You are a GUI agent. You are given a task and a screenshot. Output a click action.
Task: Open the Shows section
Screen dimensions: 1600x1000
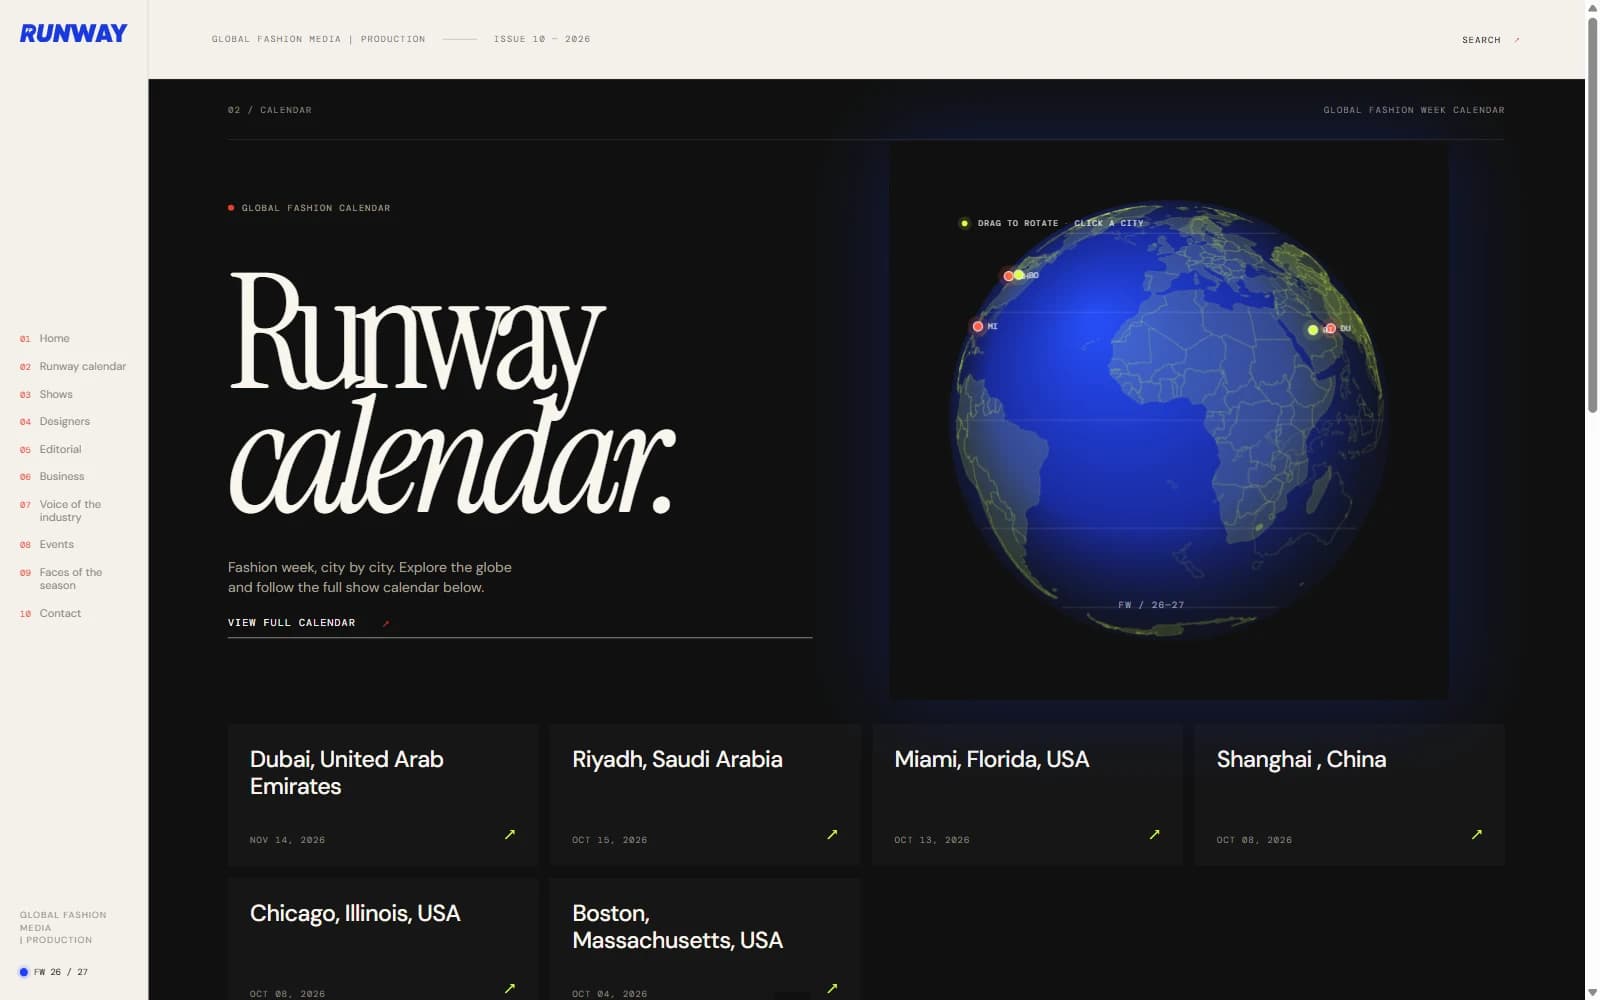pyautogui.click(x=56, y=394)
